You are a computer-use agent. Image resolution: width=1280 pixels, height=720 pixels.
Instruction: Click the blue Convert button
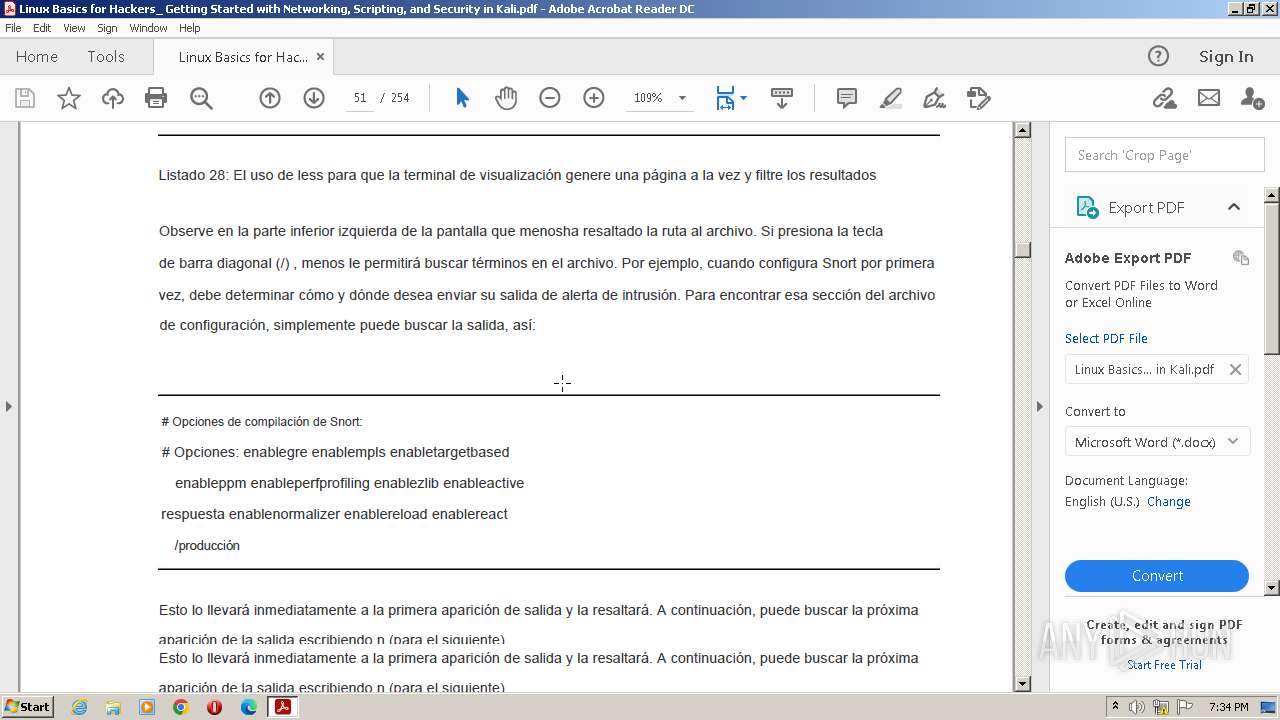click(x=1157, y=576)
